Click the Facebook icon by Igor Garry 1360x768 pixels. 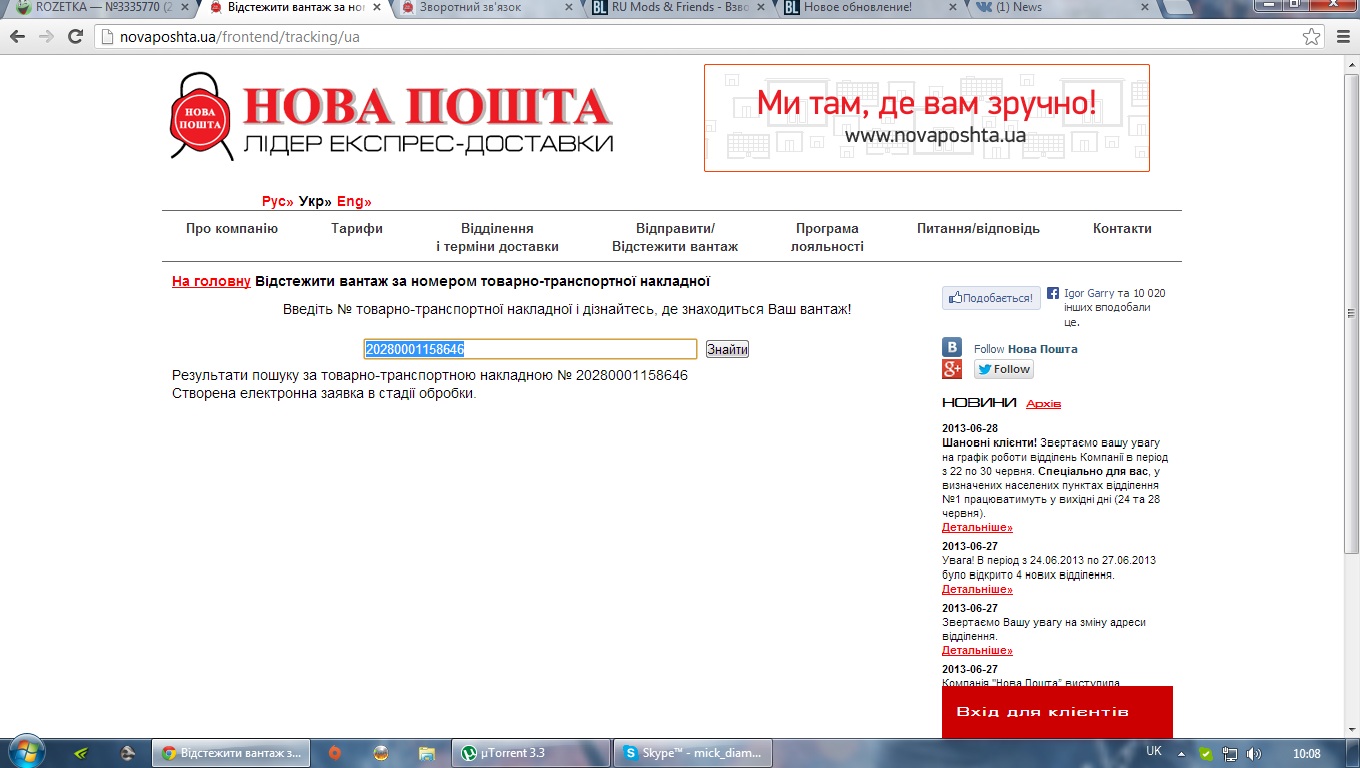click(x=1053, y=293)
